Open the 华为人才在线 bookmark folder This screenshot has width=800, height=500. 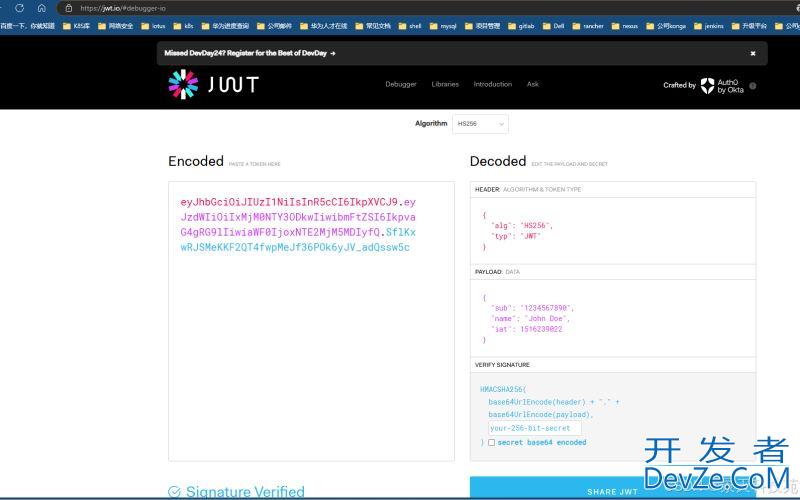pyautogui.click(x=323, y=26)
